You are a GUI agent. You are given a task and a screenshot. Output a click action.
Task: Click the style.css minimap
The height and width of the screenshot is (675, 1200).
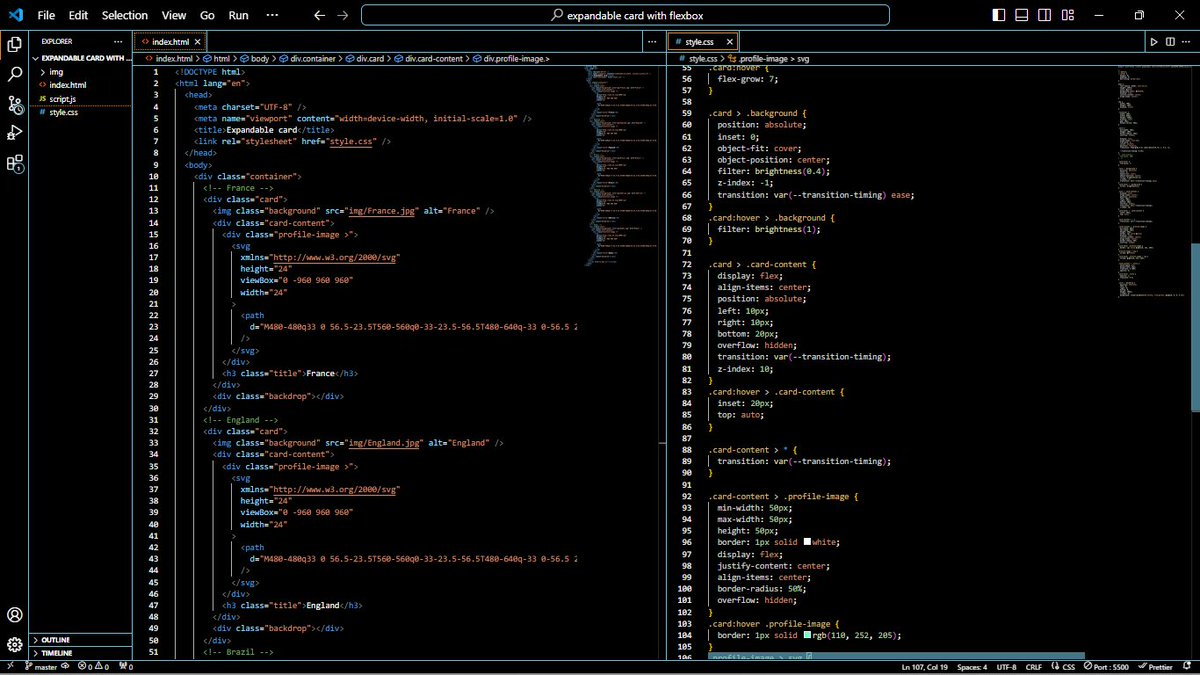tap(1153, 180)
